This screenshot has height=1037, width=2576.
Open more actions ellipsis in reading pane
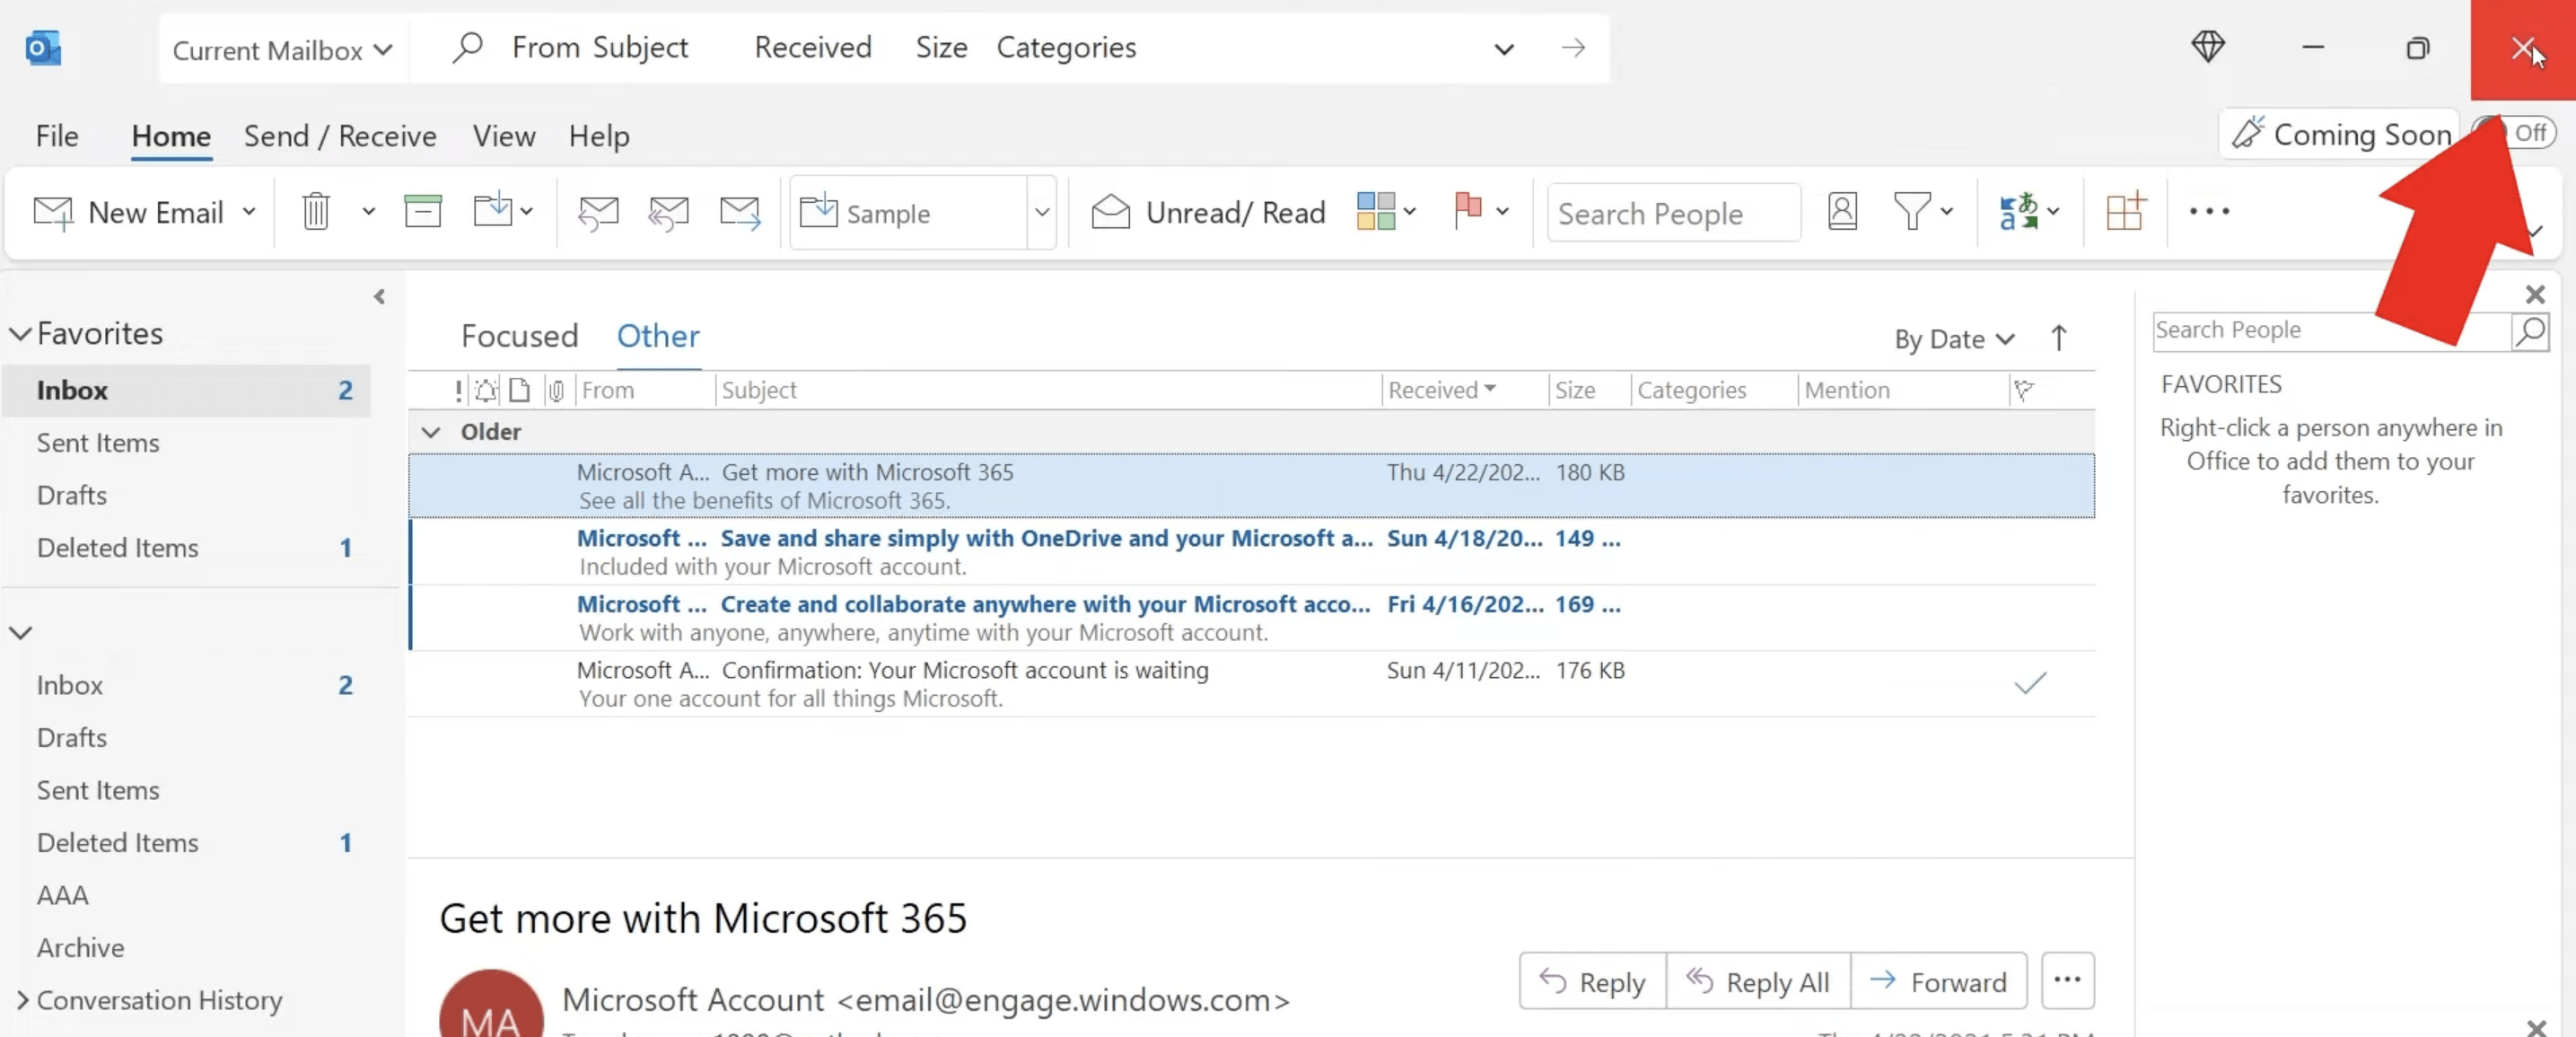tap(2067, 980)
